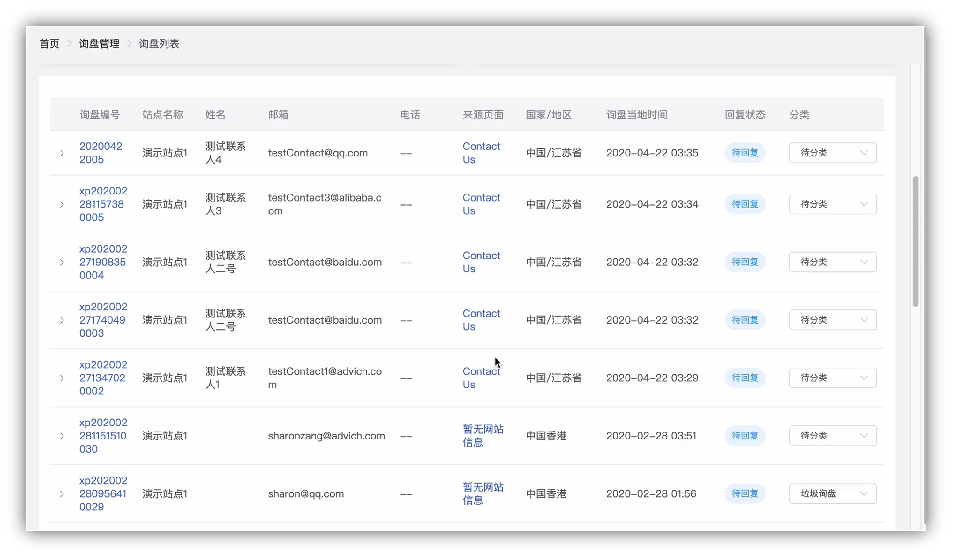Click the 国家/地区 column header
Viewport: 954px width, 558px height.
549,114
